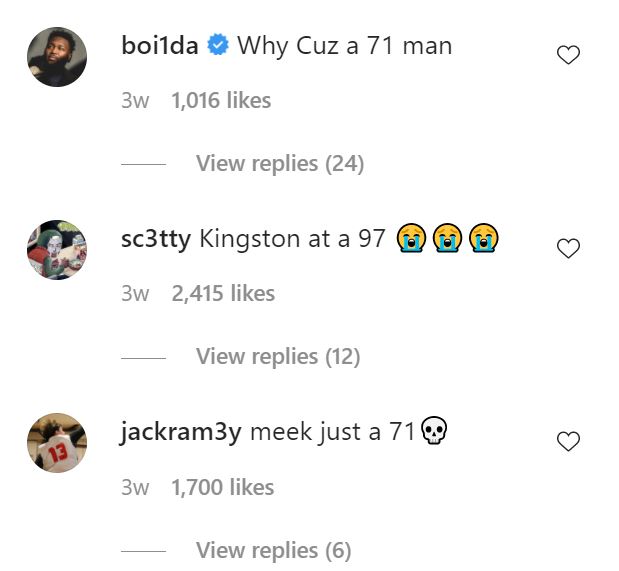Show who gave 2,415 likes
Image resolution: width=619 pixels, height=571 pixels.
coord(223,293)
